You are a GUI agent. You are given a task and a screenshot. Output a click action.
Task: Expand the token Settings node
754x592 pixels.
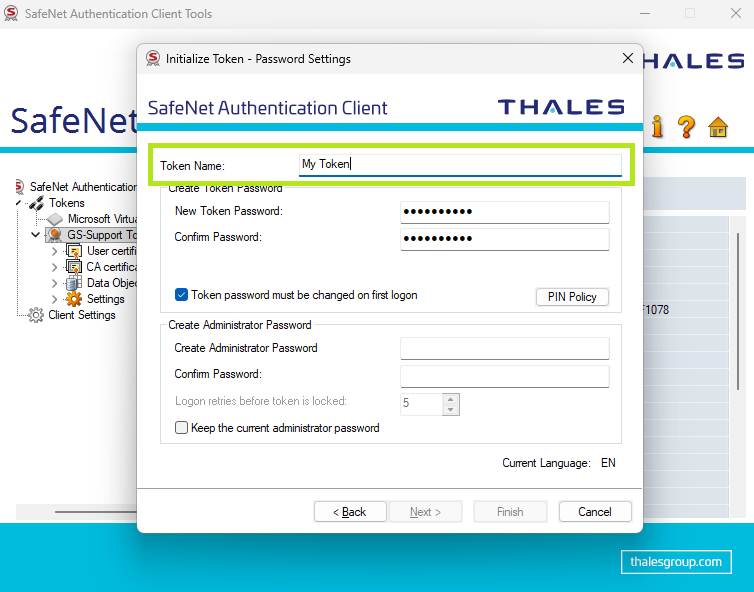(54, 299)
